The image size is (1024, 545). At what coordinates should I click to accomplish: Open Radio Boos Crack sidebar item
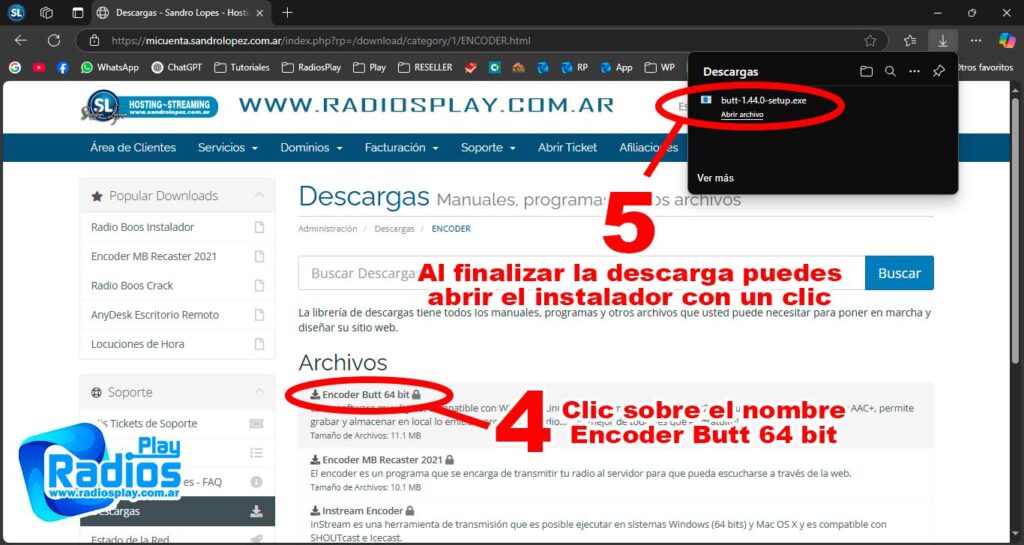177,285
